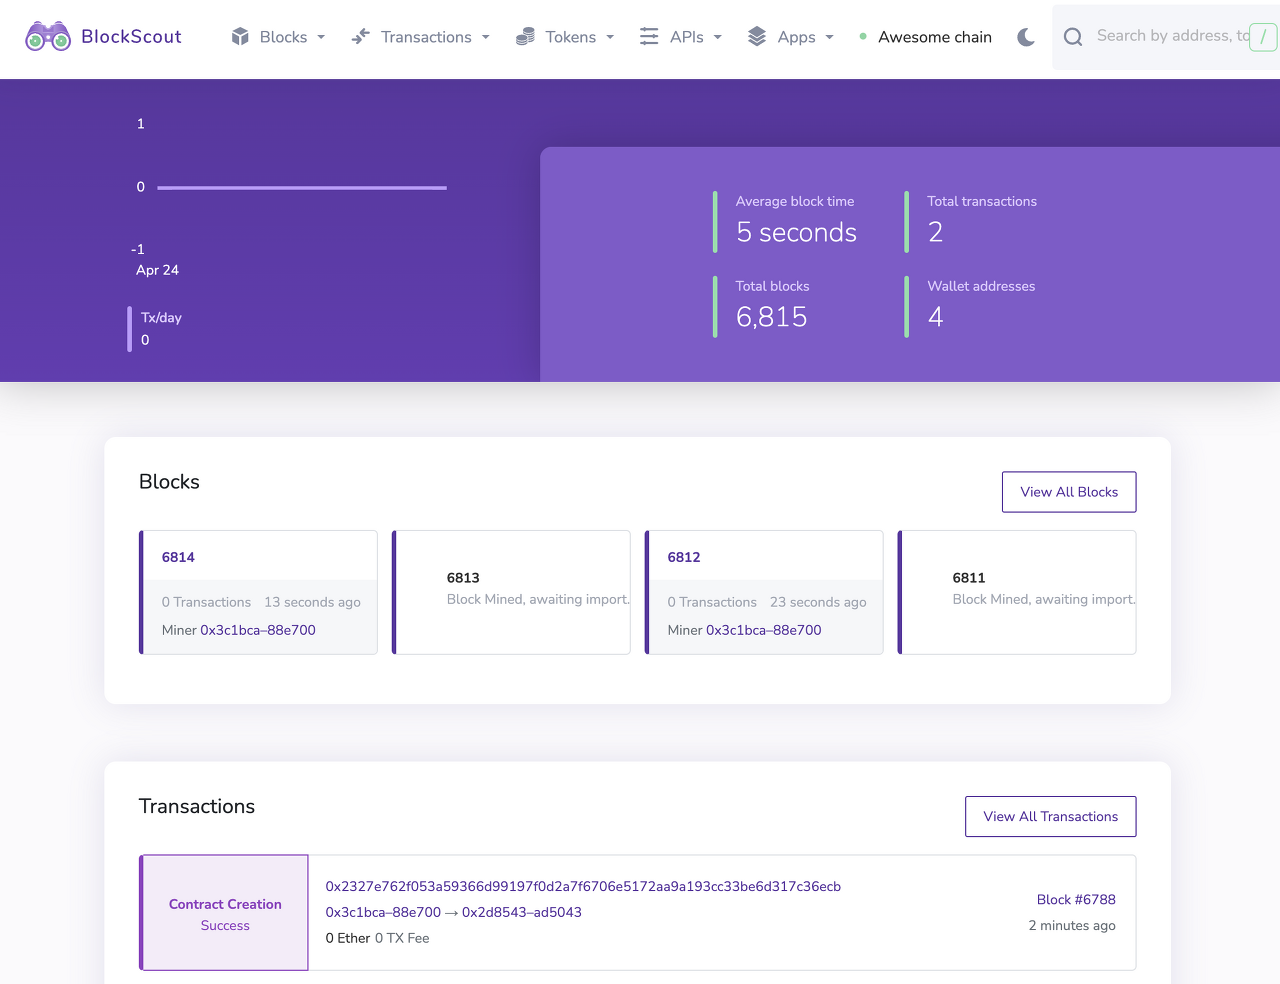Click the sliders icon beside APIs
This screenshot has width=1280, height=984.
point(649,37)
